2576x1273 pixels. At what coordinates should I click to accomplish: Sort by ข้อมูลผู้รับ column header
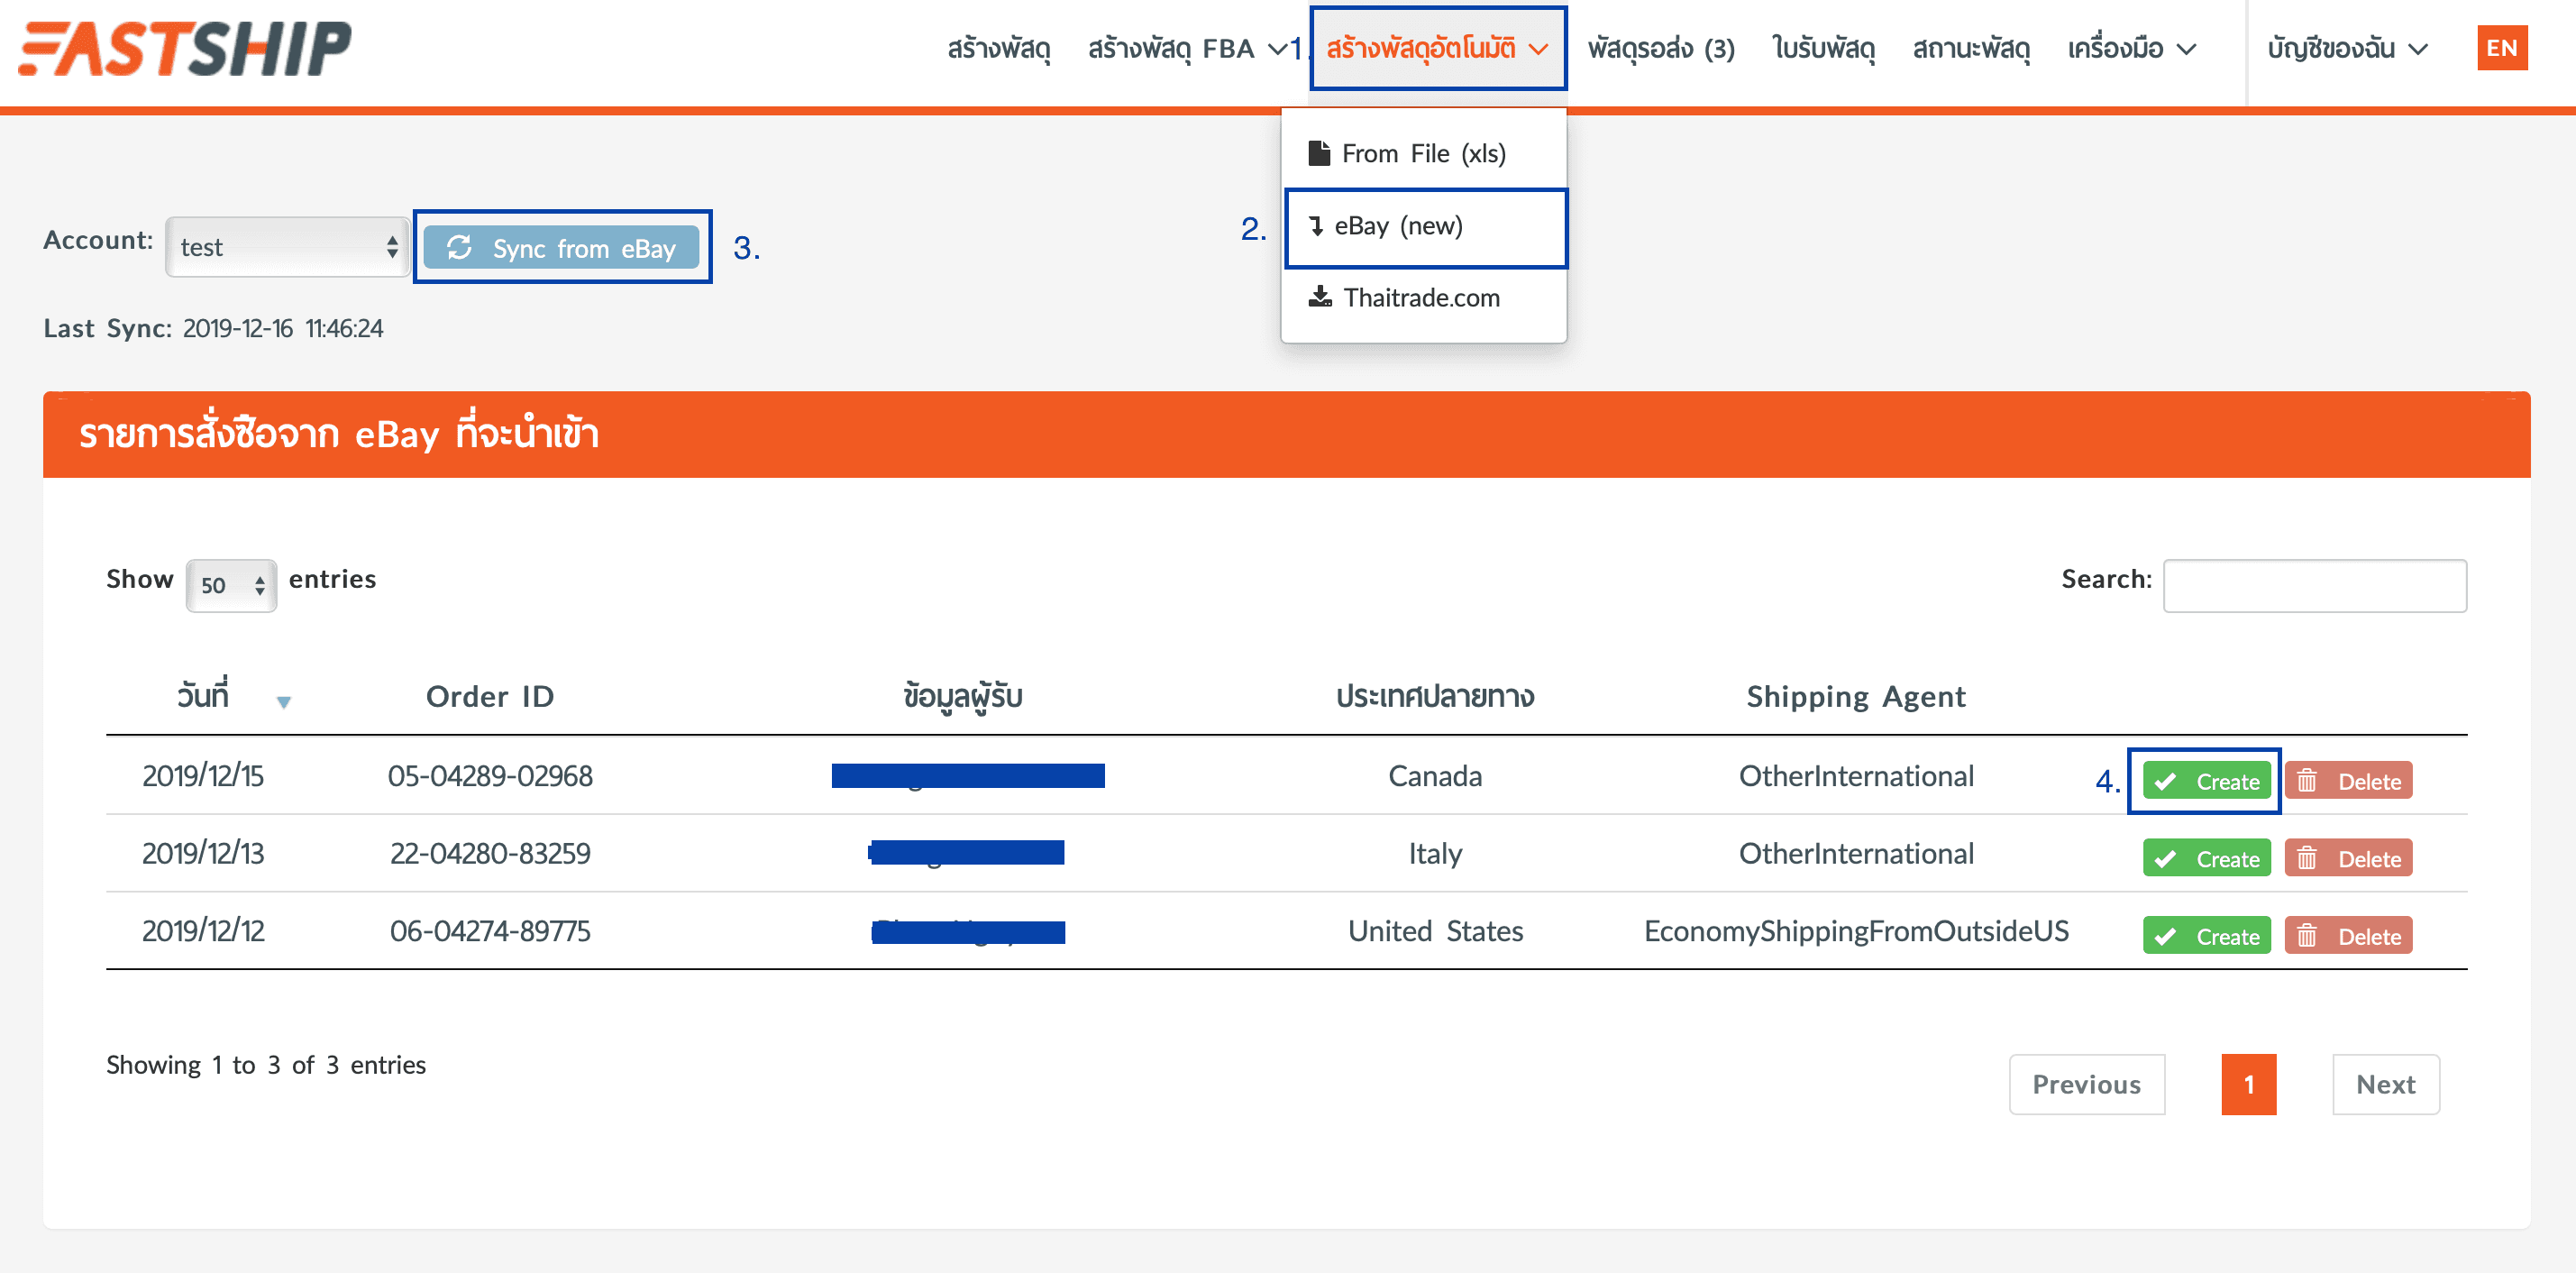point(963,696)
